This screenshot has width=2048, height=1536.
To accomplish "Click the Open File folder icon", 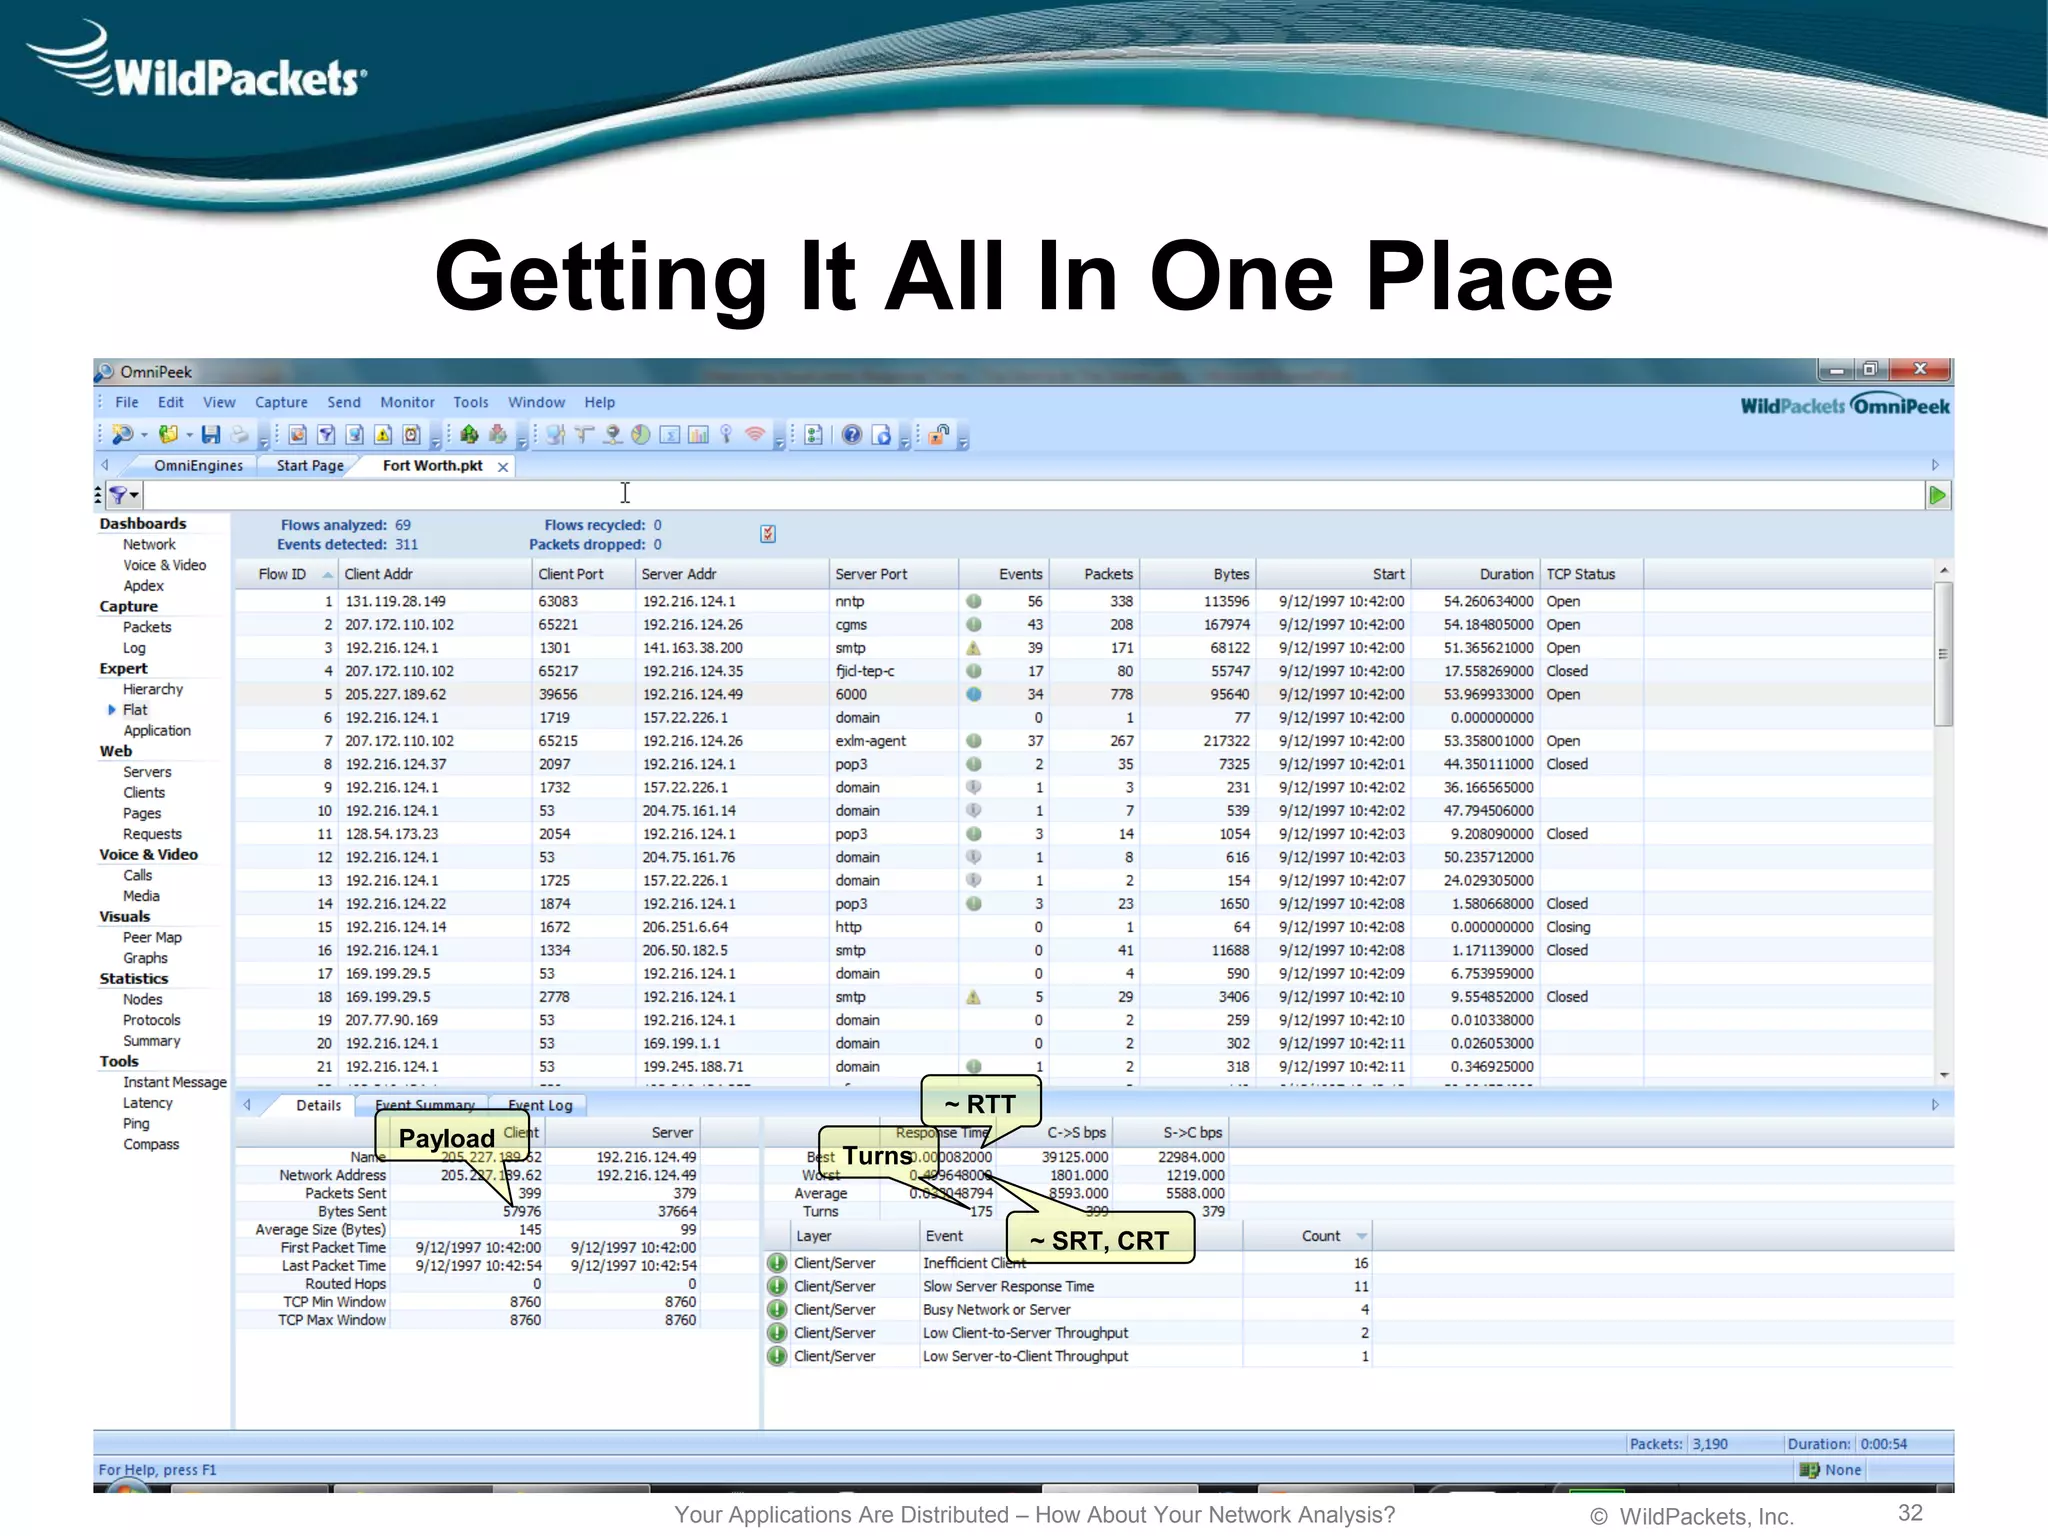I will point(168,434).
